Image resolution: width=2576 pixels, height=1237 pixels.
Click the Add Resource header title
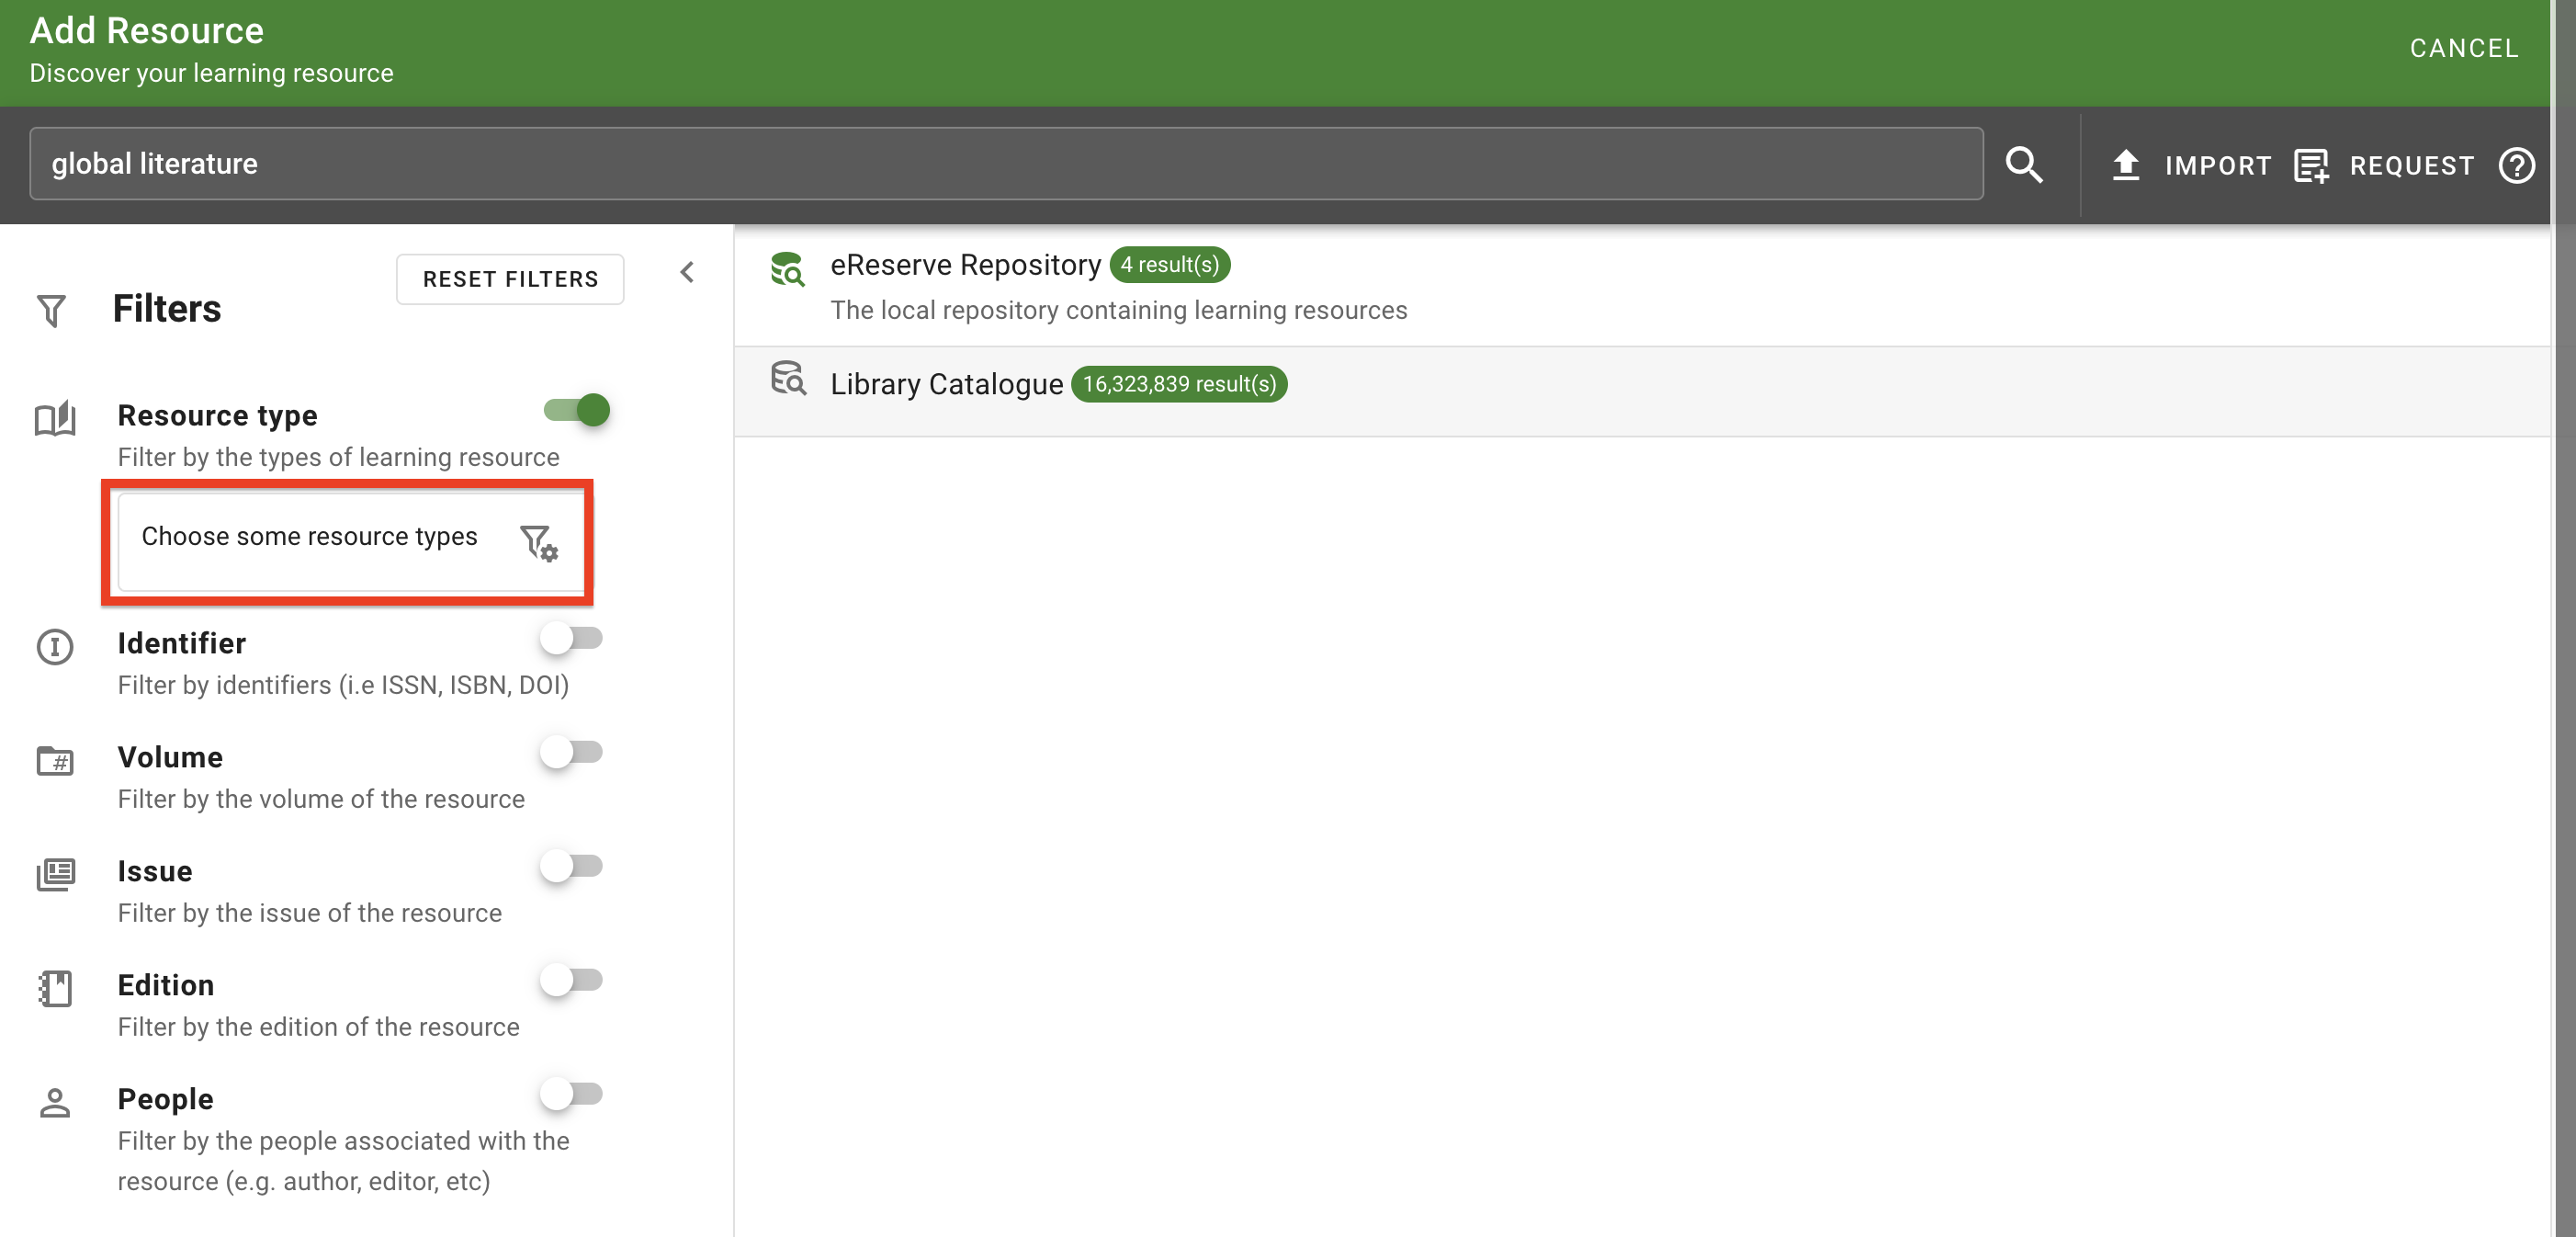tap(146, 30)
